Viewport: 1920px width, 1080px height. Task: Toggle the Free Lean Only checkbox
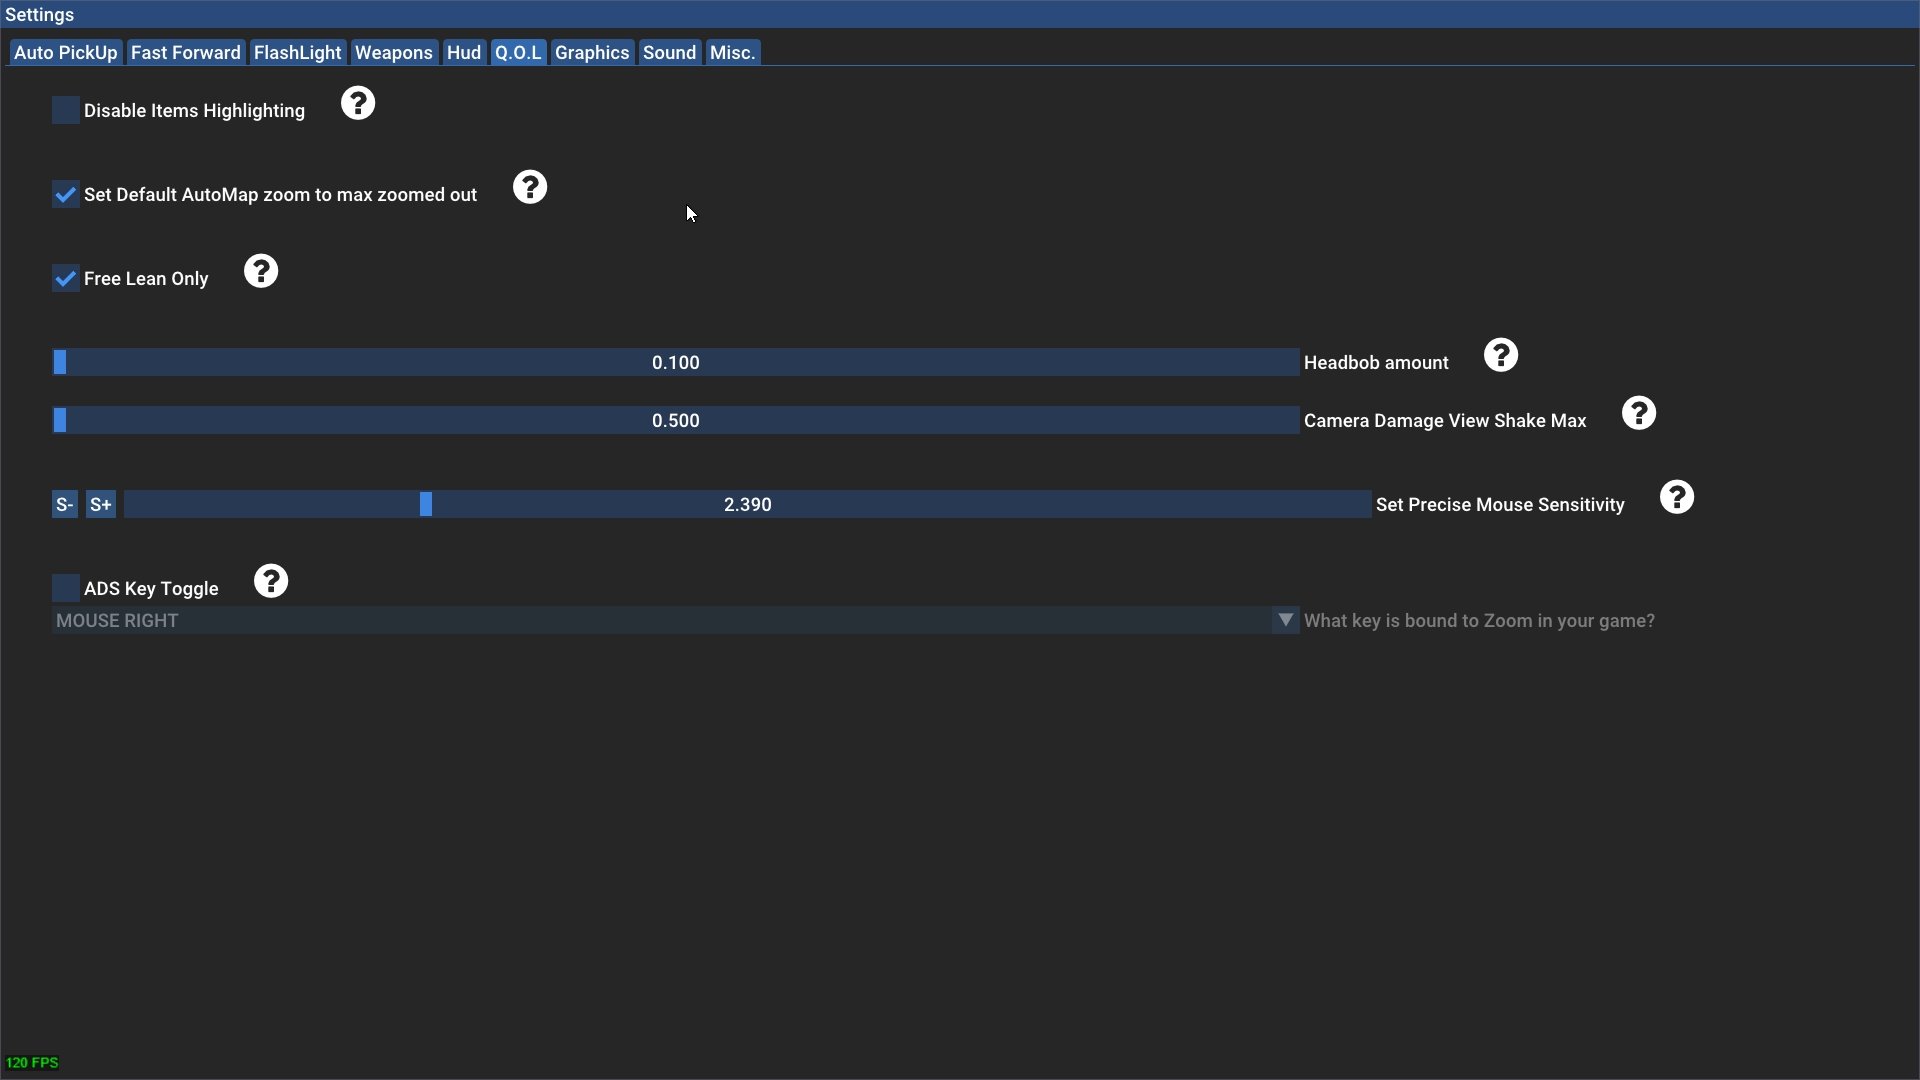click(66, 279)
